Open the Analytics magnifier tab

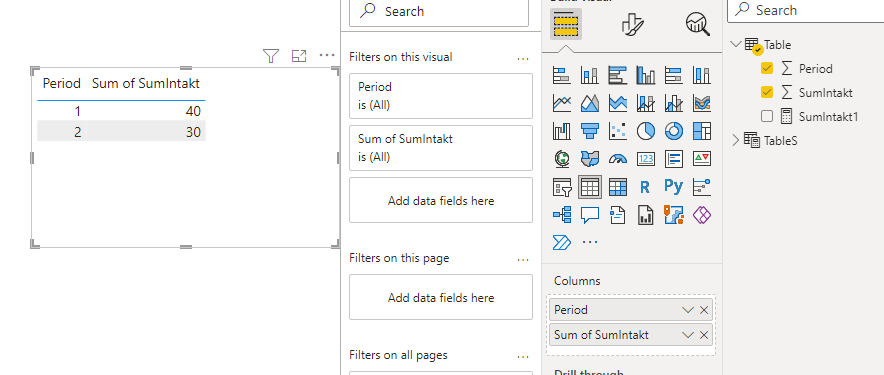[698, 24]
